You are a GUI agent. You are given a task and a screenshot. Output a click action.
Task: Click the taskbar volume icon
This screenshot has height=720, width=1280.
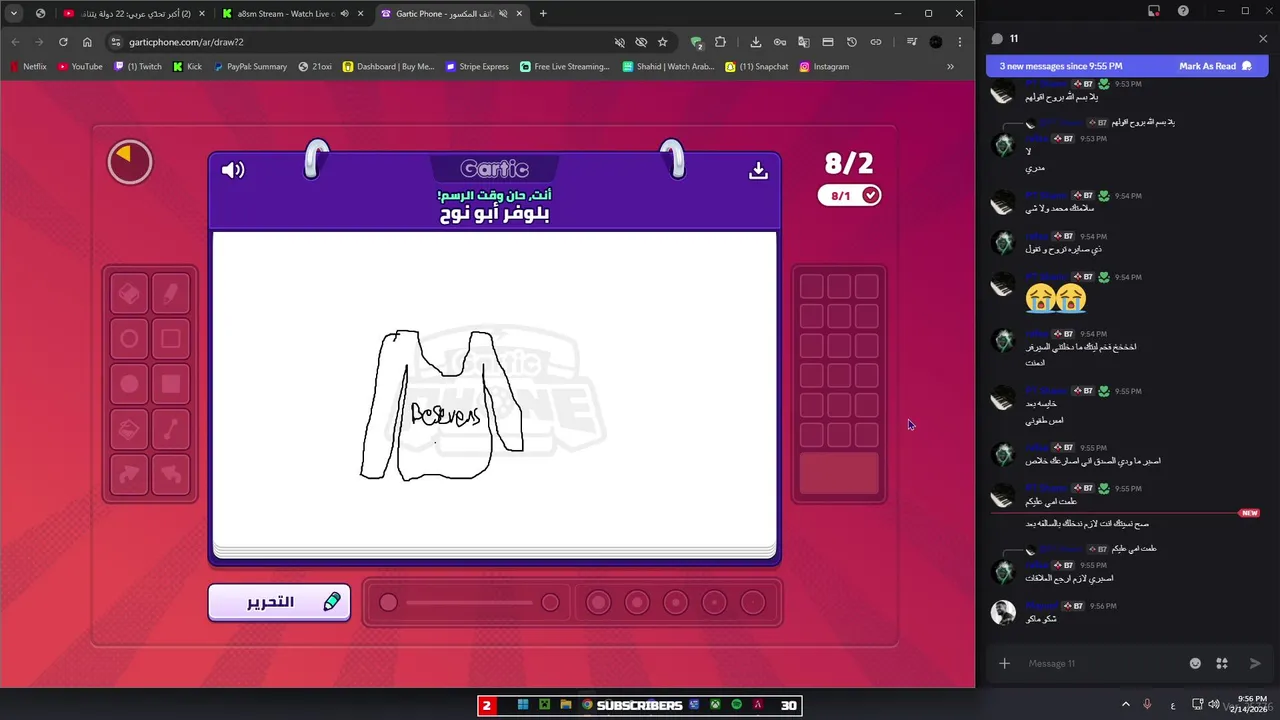pyautogui.click(x=1214, y=705)
